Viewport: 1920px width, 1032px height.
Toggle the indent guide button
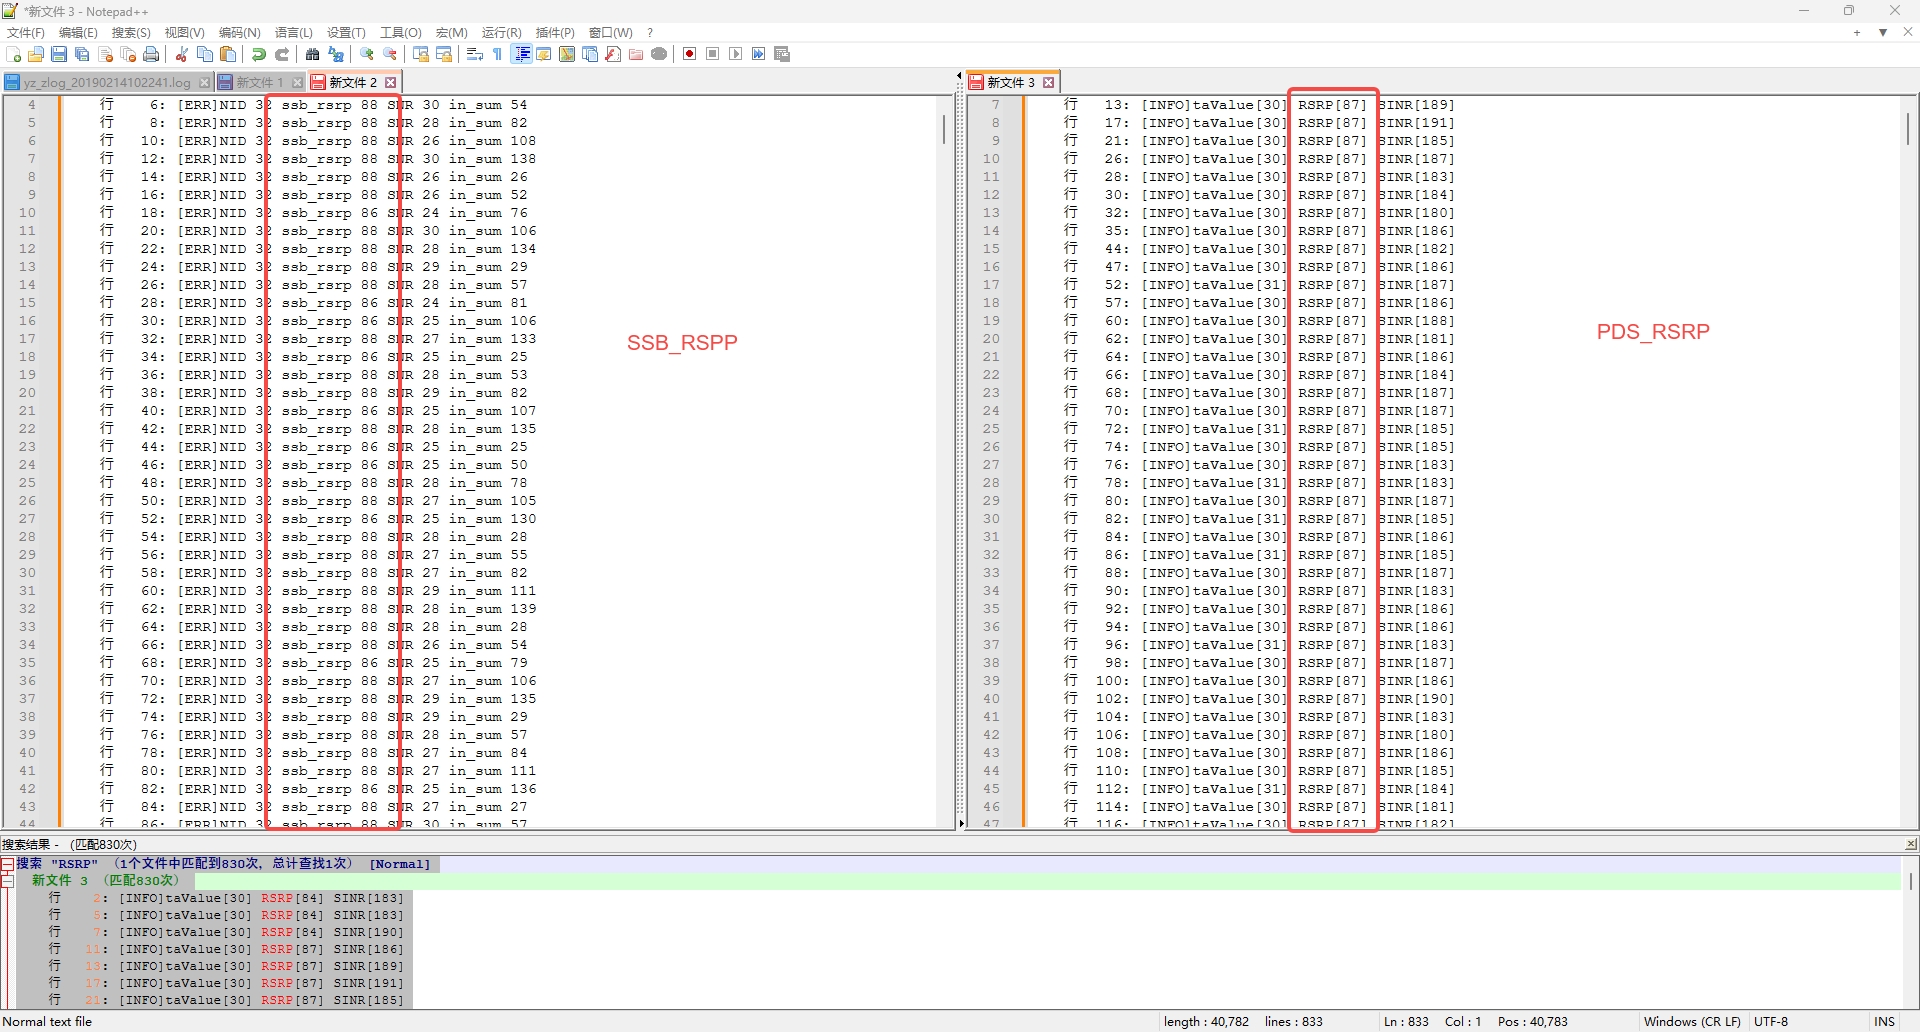522,54
